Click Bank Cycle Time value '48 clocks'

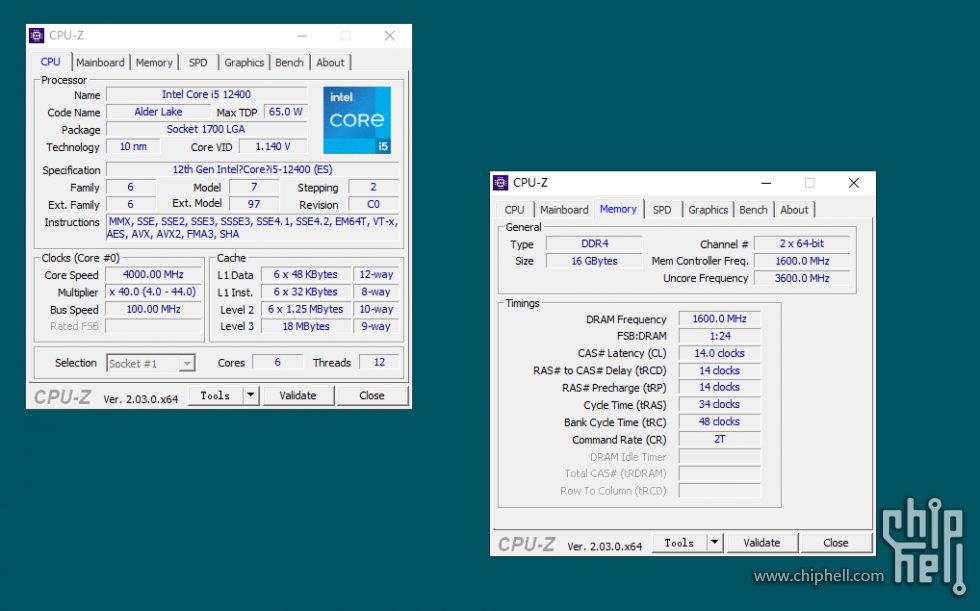pos(719,422)
